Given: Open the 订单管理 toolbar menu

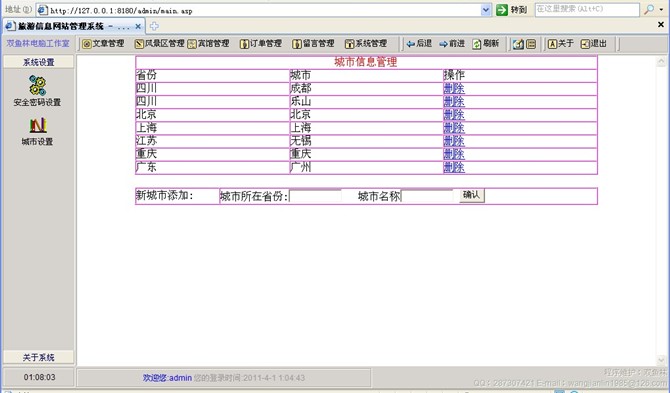Looking at the screenshot, I should pyautogui.click(x=261, y=44).
